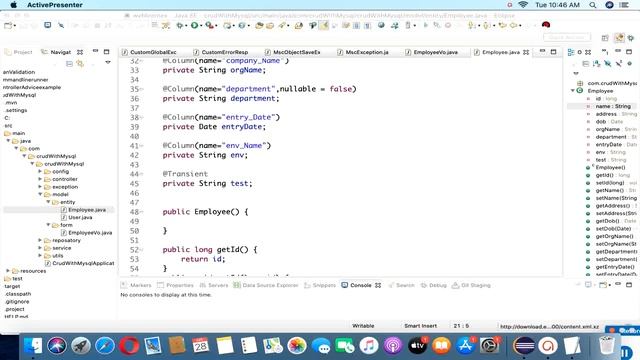Select the Java EE perspective icon
The width and height of the screenshot is (640, 360).
pyautogui.click(x=619, y=38)
